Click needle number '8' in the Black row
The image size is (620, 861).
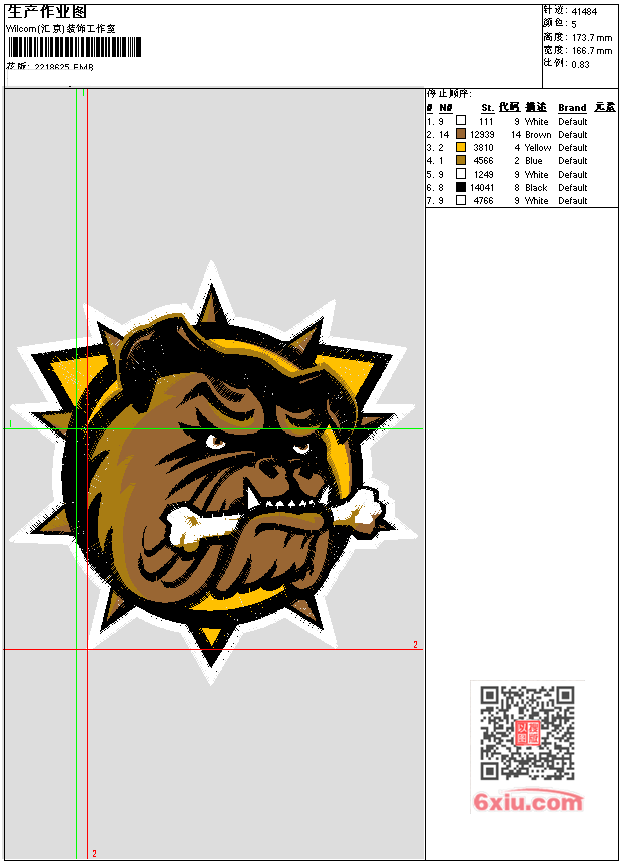pyautogui.click(x=440, y=188)
